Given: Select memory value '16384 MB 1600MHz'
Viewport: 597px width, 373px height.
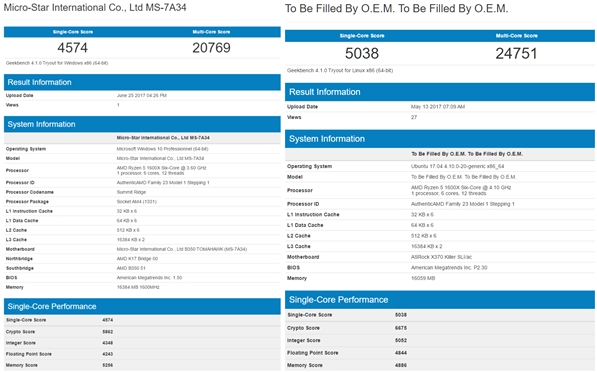Looking at the screenshot, I should pyautogui.click(x=138, y=287).
